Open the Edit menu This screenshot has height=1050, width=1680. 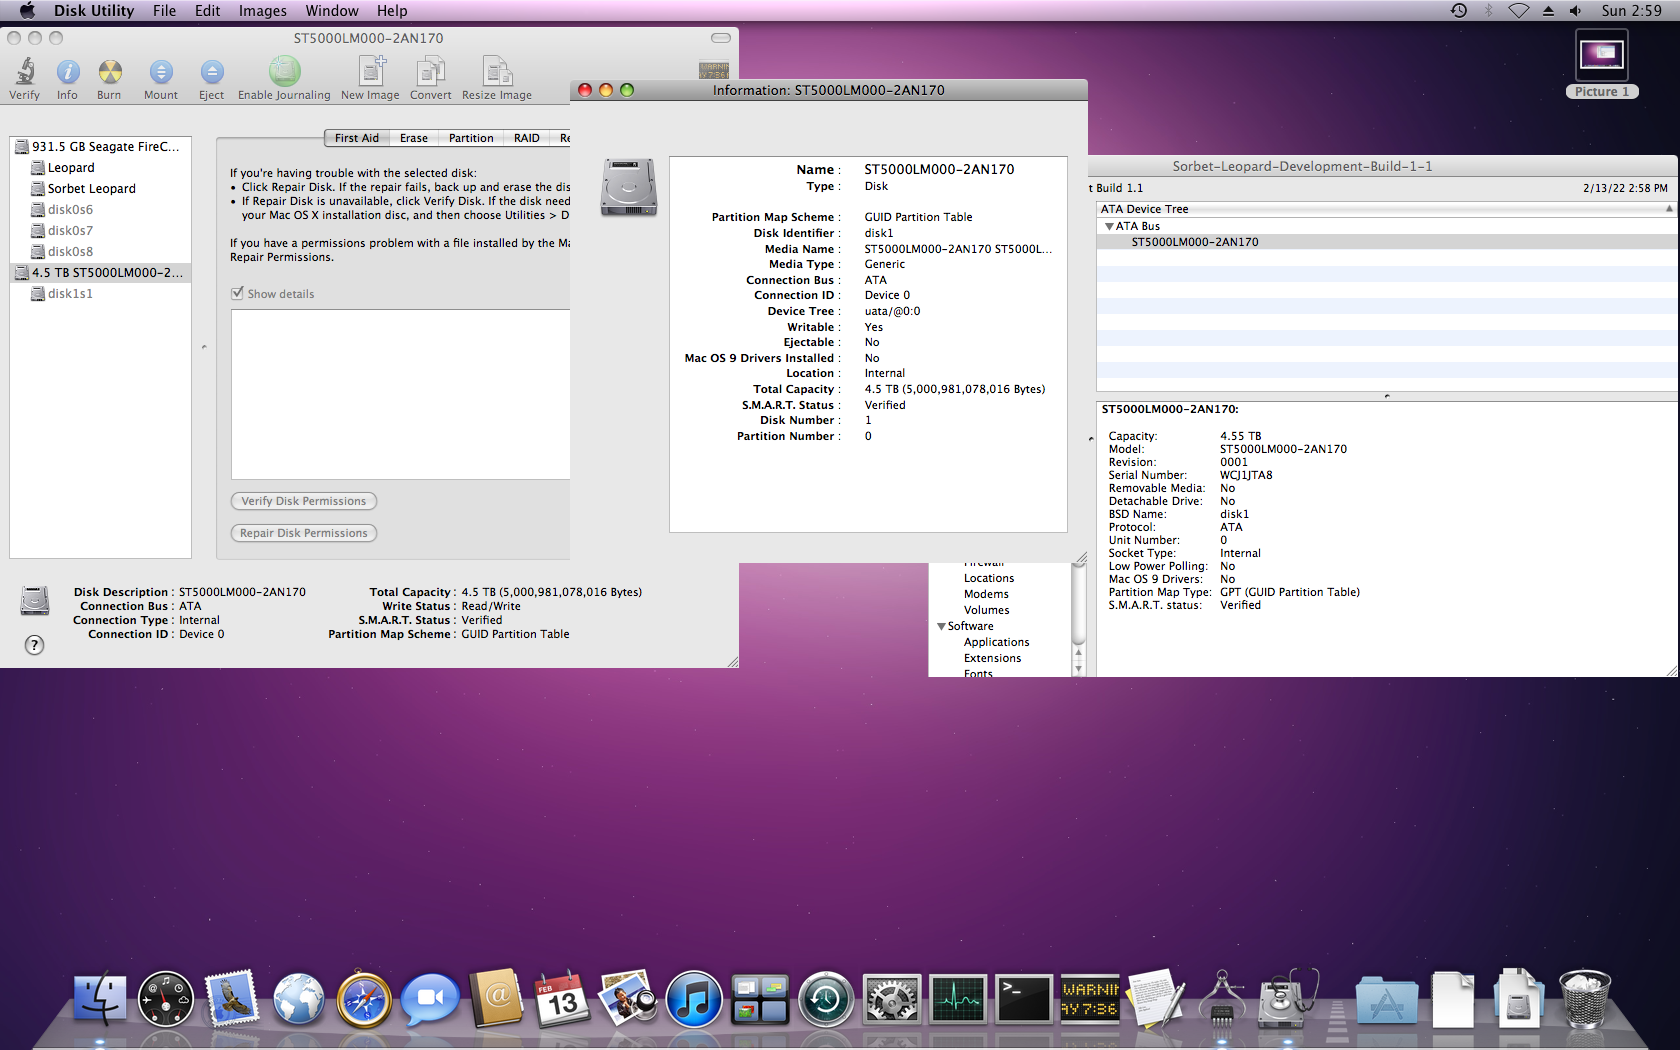(x=208, y=11)
